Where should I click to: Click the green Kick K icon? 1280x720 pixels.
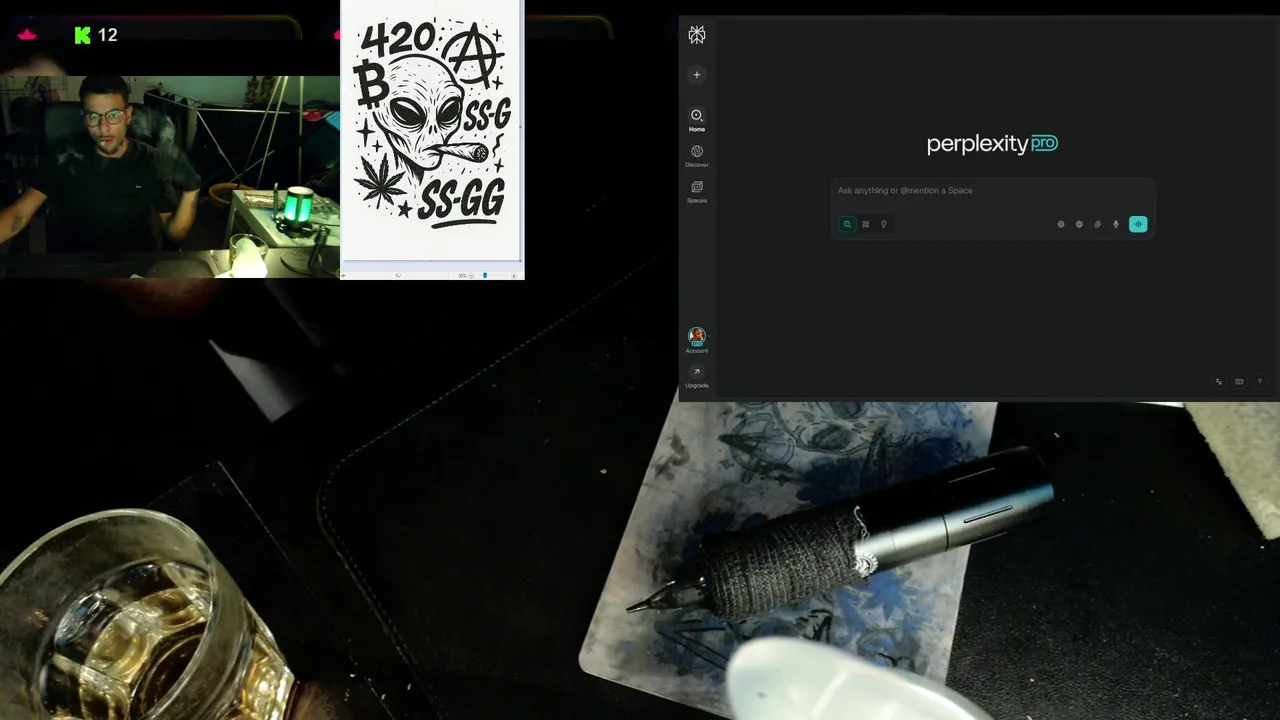[x=83, y=35]
